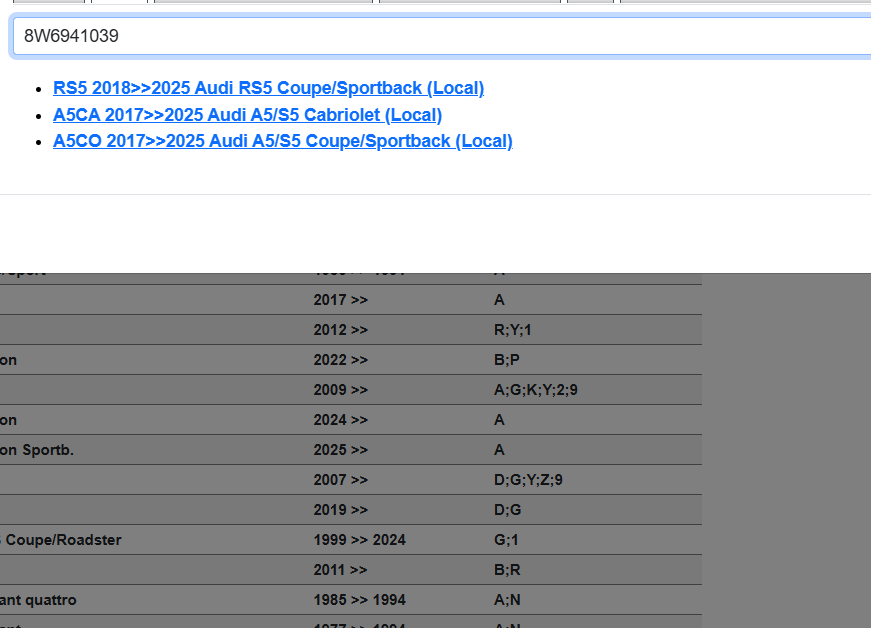Click the 2024 >> year cell
This screenshot has height=628, width=871.
pyautogui.click(x=340, y=420)
